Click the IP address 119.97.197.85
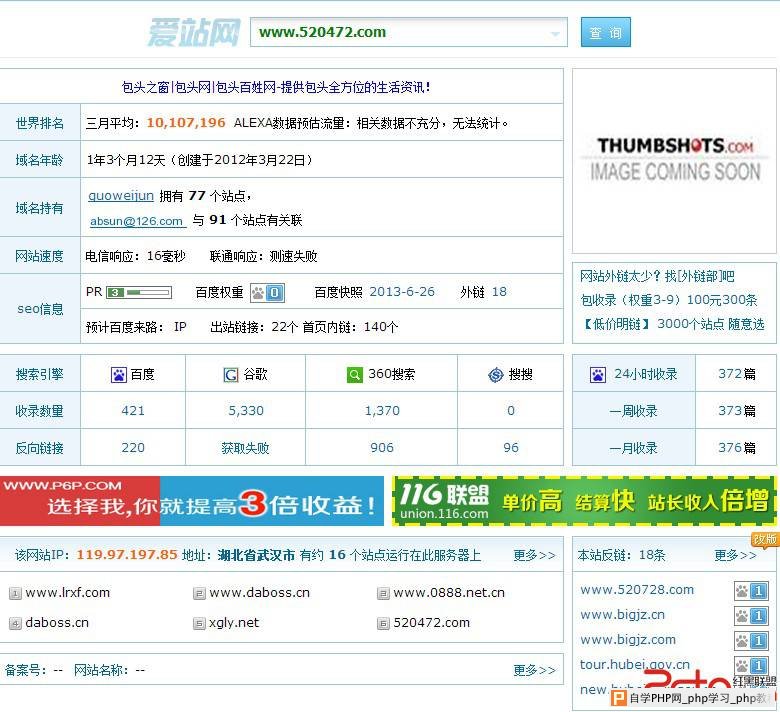The image size is (780, 712). click(x=127, y=554)
